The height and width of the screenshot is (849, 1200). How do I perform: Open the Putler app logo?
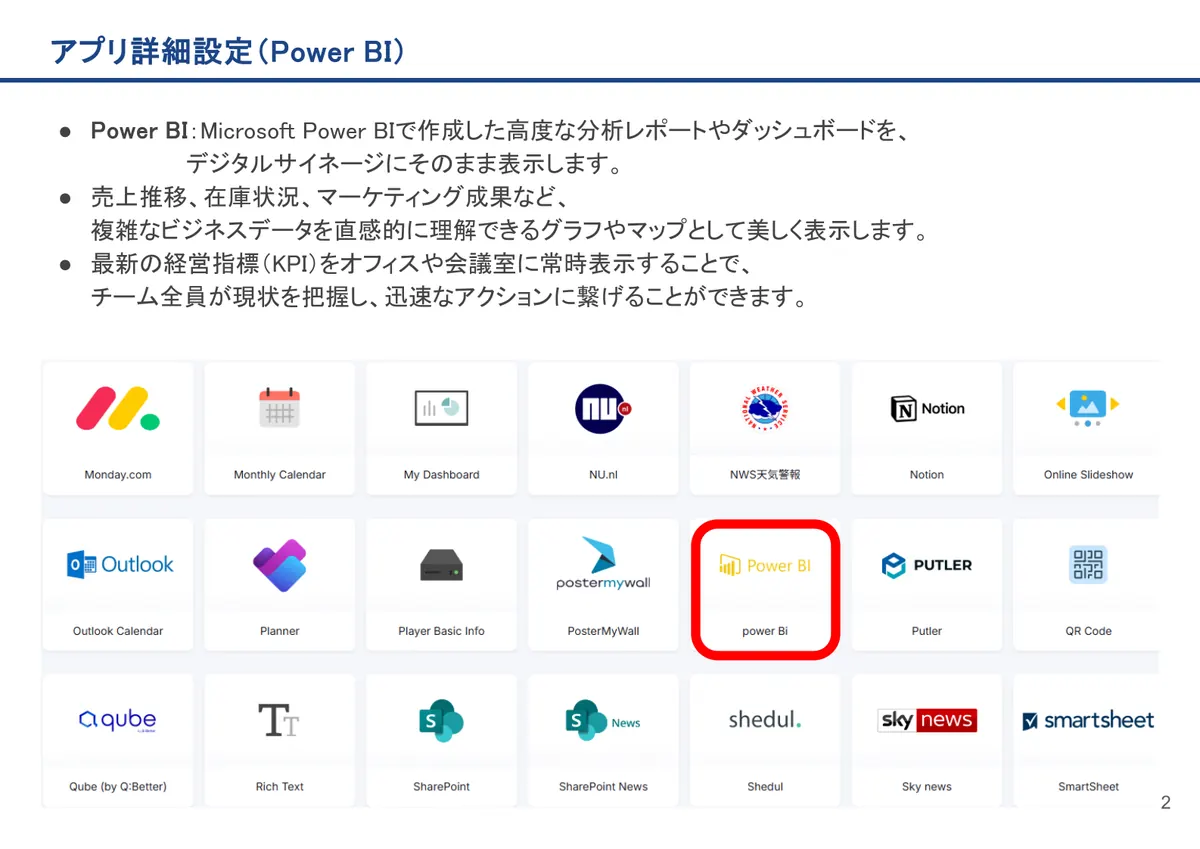click(x=927, y=565)
